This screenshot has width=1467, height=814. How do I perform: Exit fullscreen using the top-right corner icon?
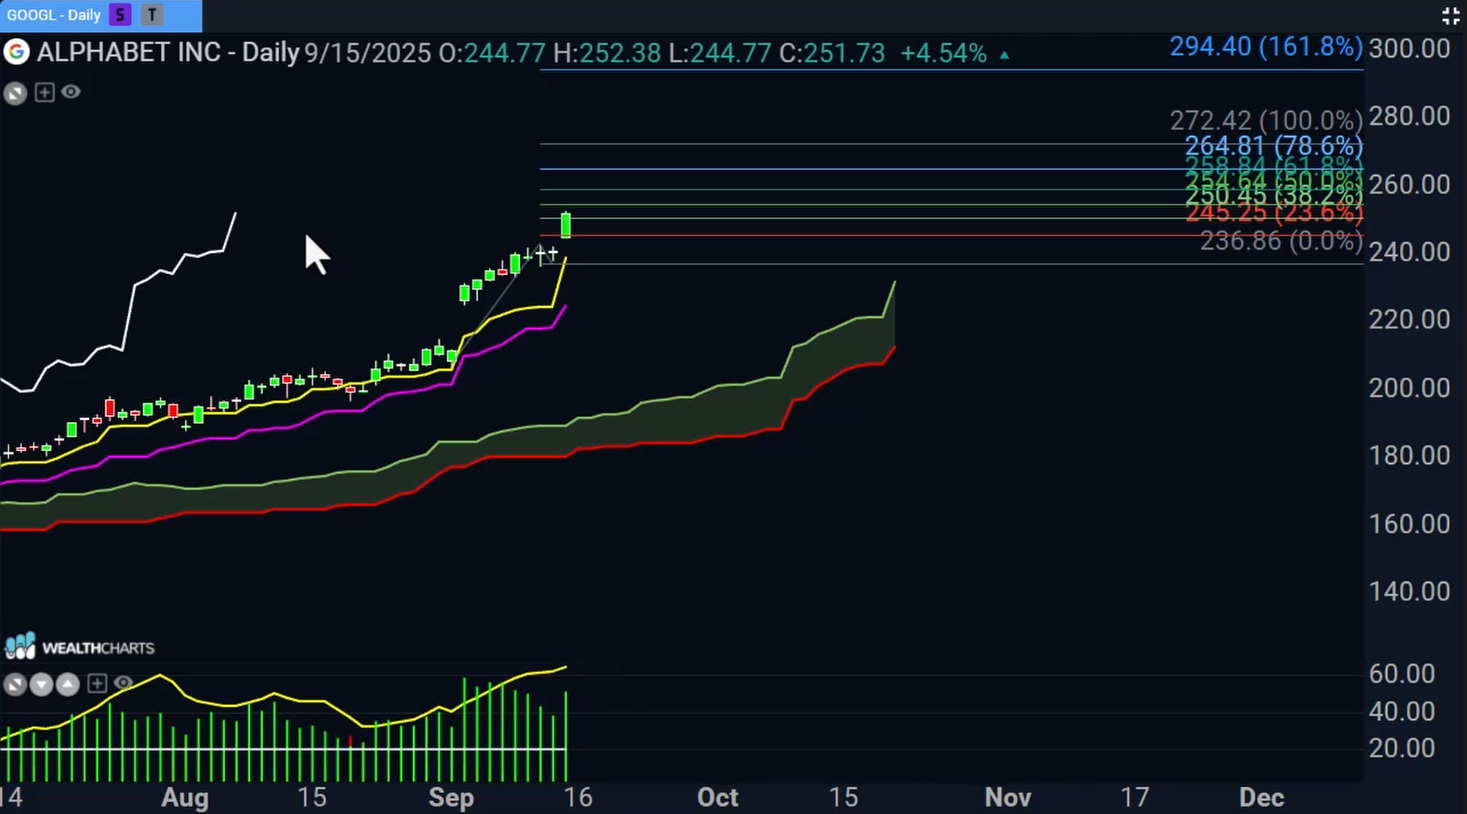(x=1450, y=15)
